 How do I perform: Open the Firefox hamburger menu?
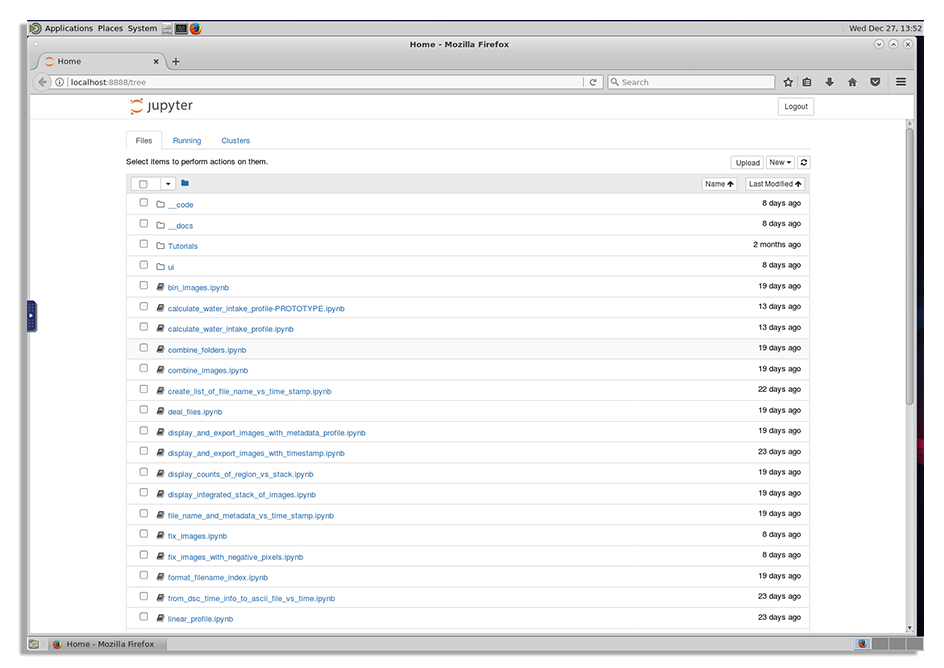pos(901,82)
